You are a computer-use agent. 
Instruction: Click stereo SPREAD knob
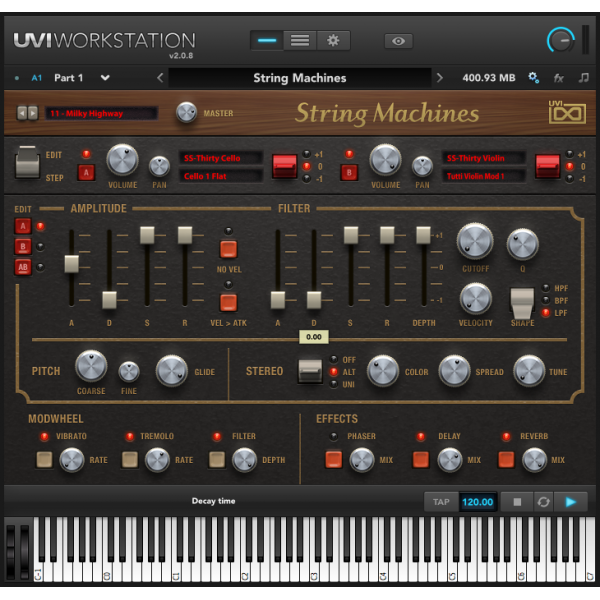454,371
